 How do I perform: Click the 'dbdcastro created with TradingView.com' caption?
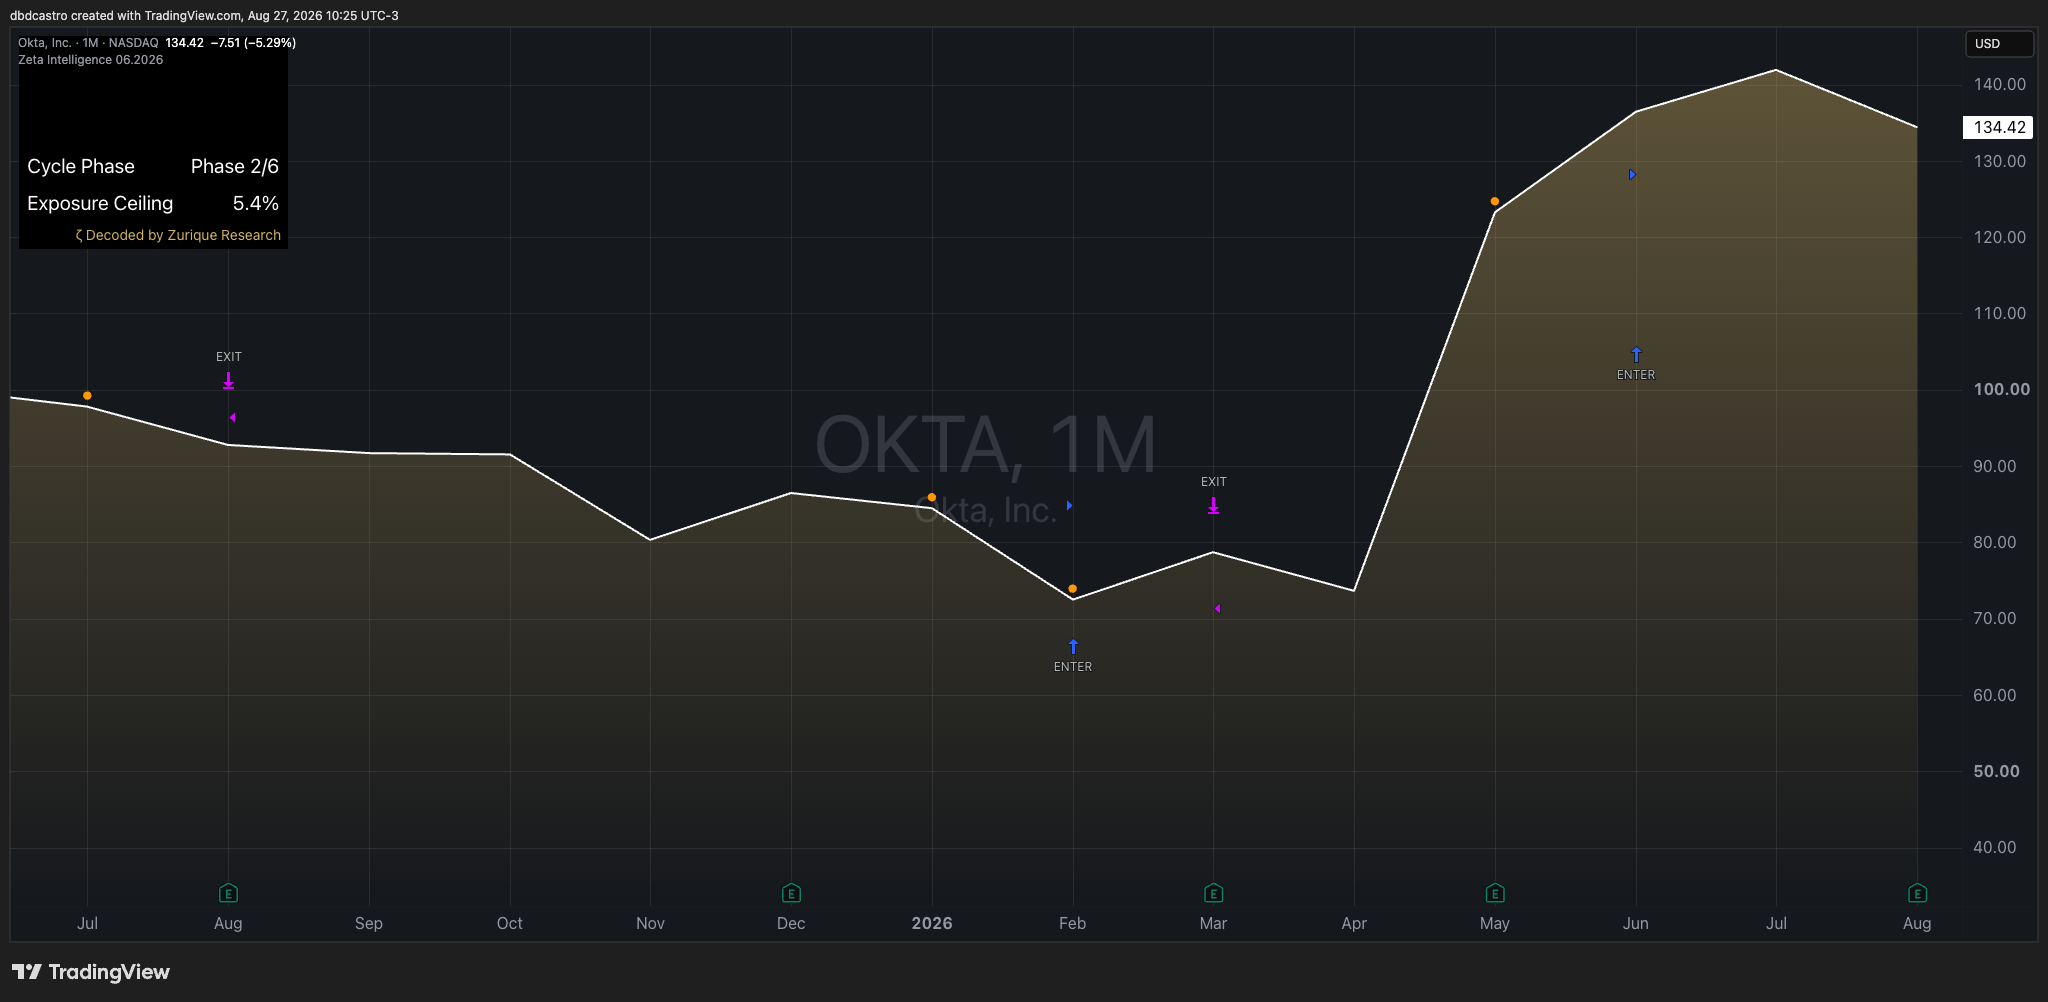(x=125, y=16)
